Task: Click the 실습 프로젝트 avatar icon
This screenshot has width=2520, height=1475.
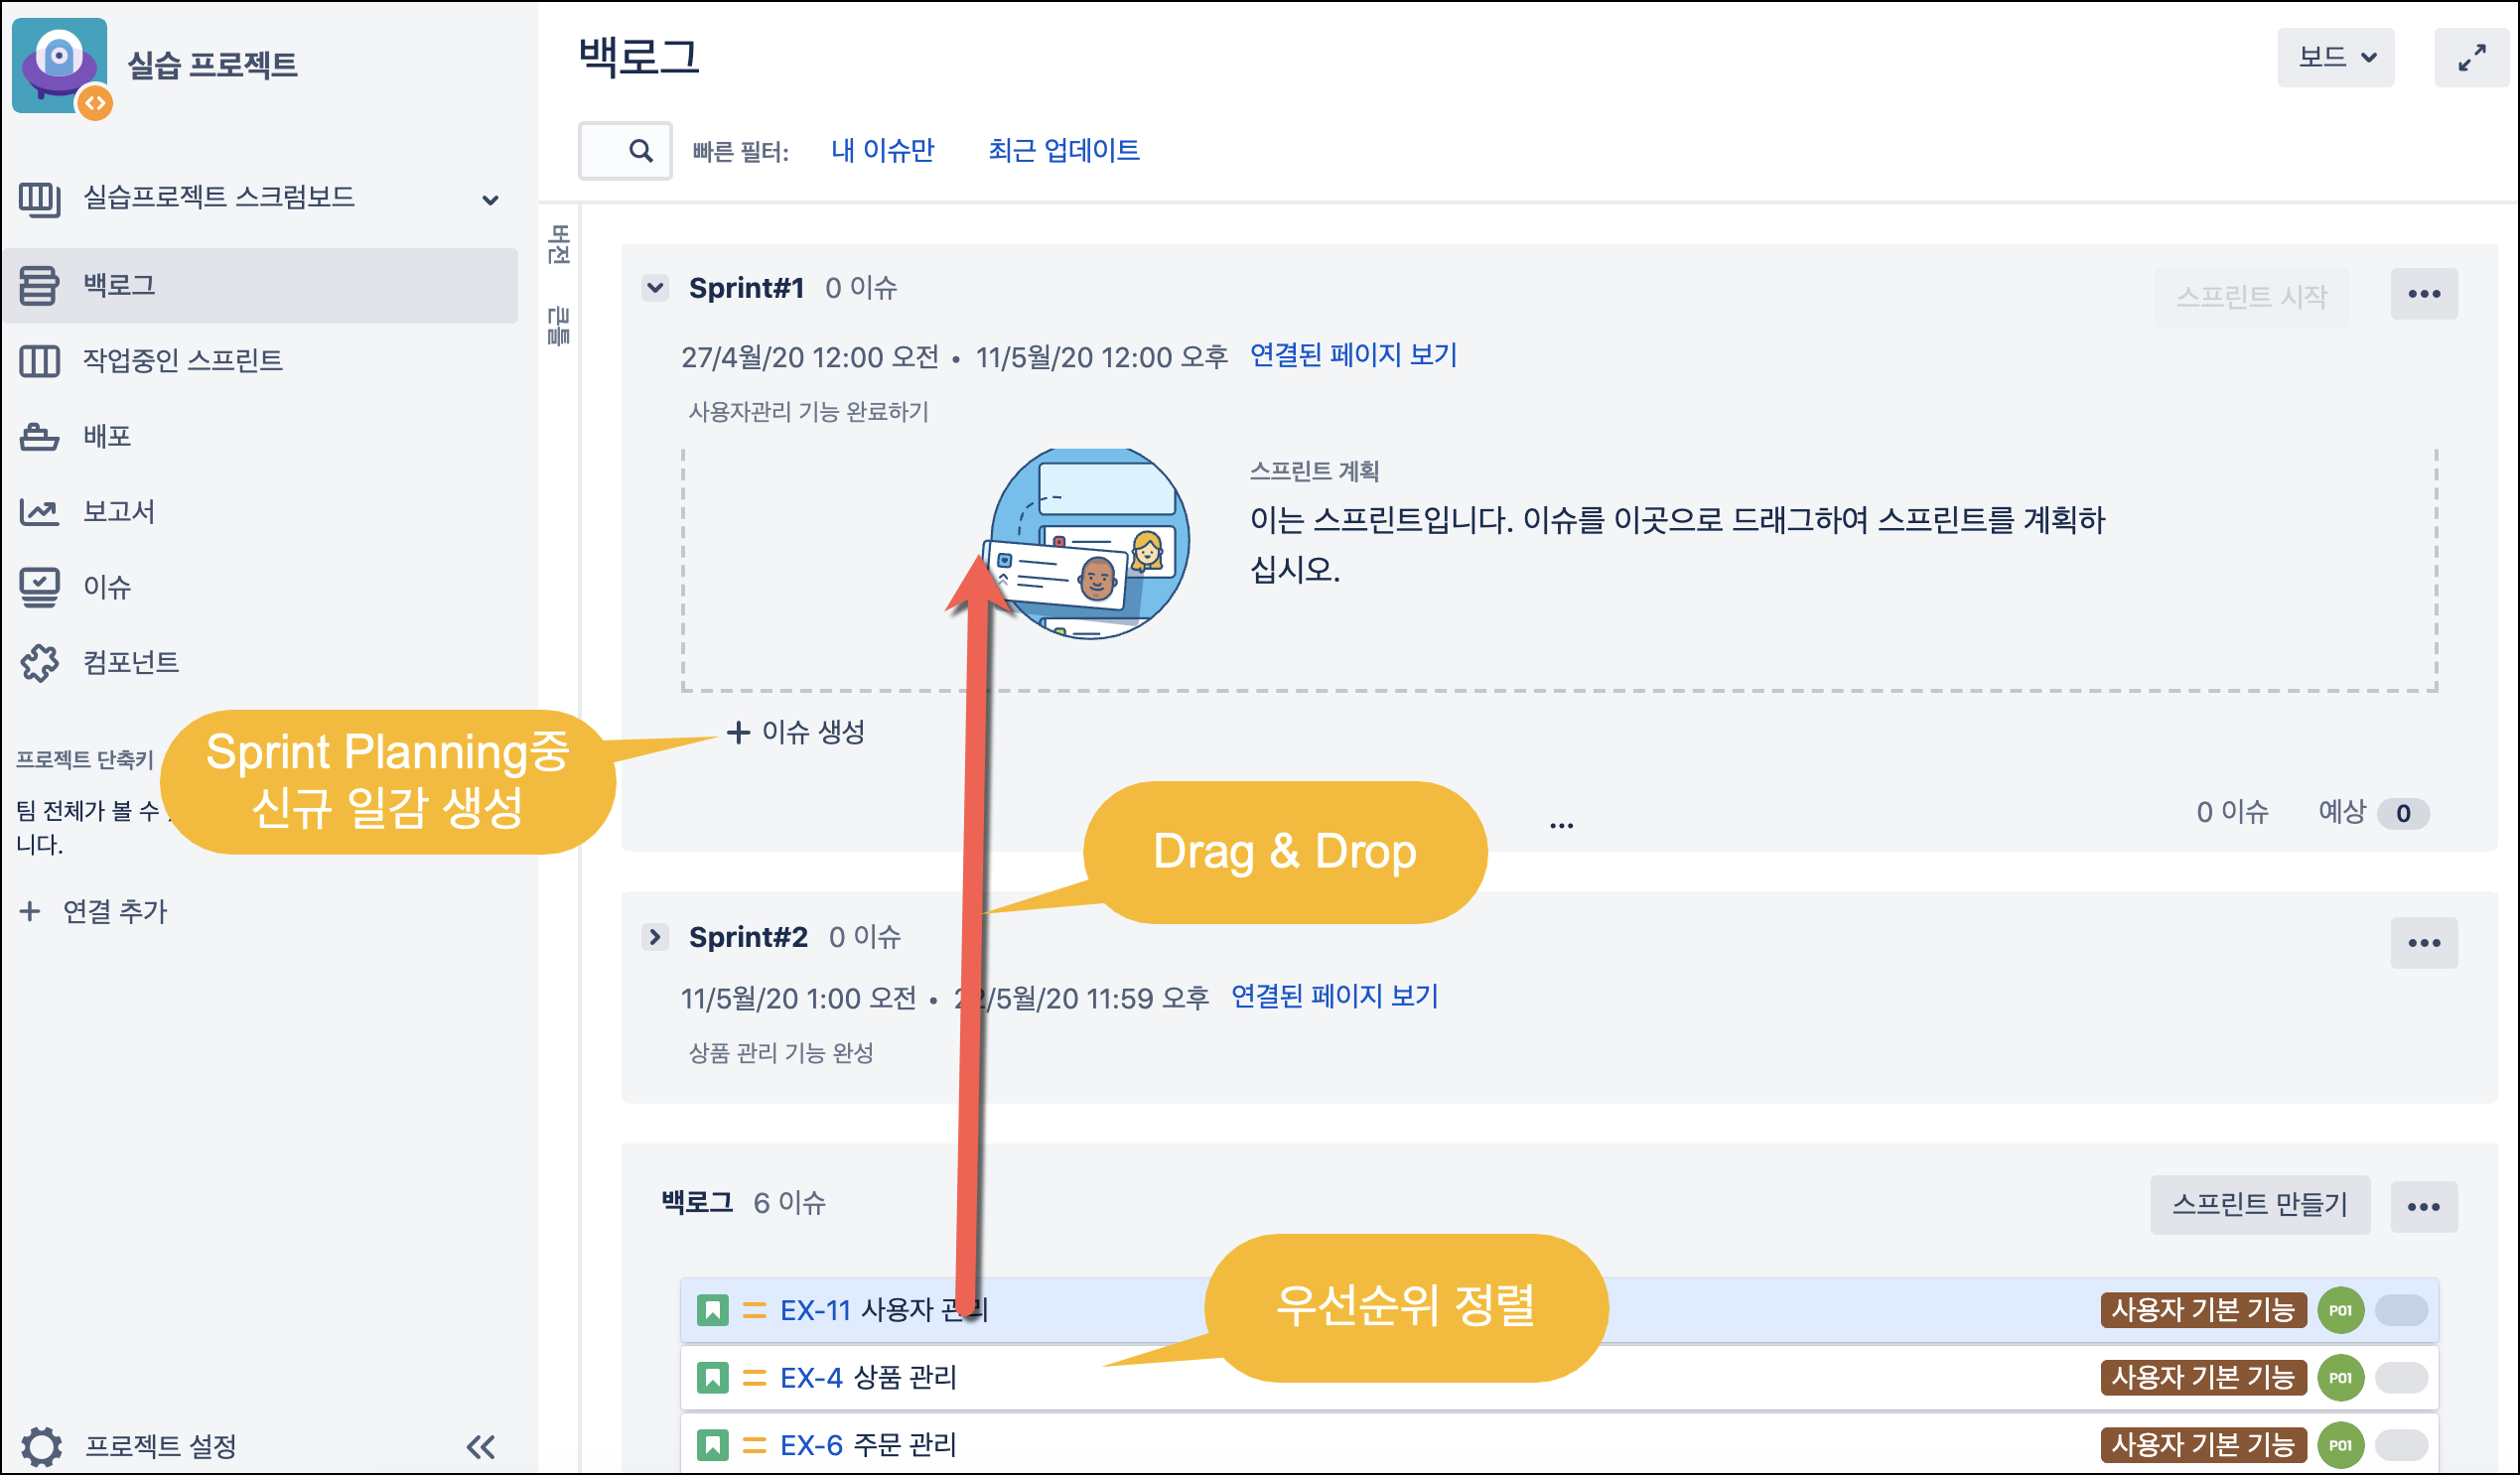Action: tap(60, 65)
